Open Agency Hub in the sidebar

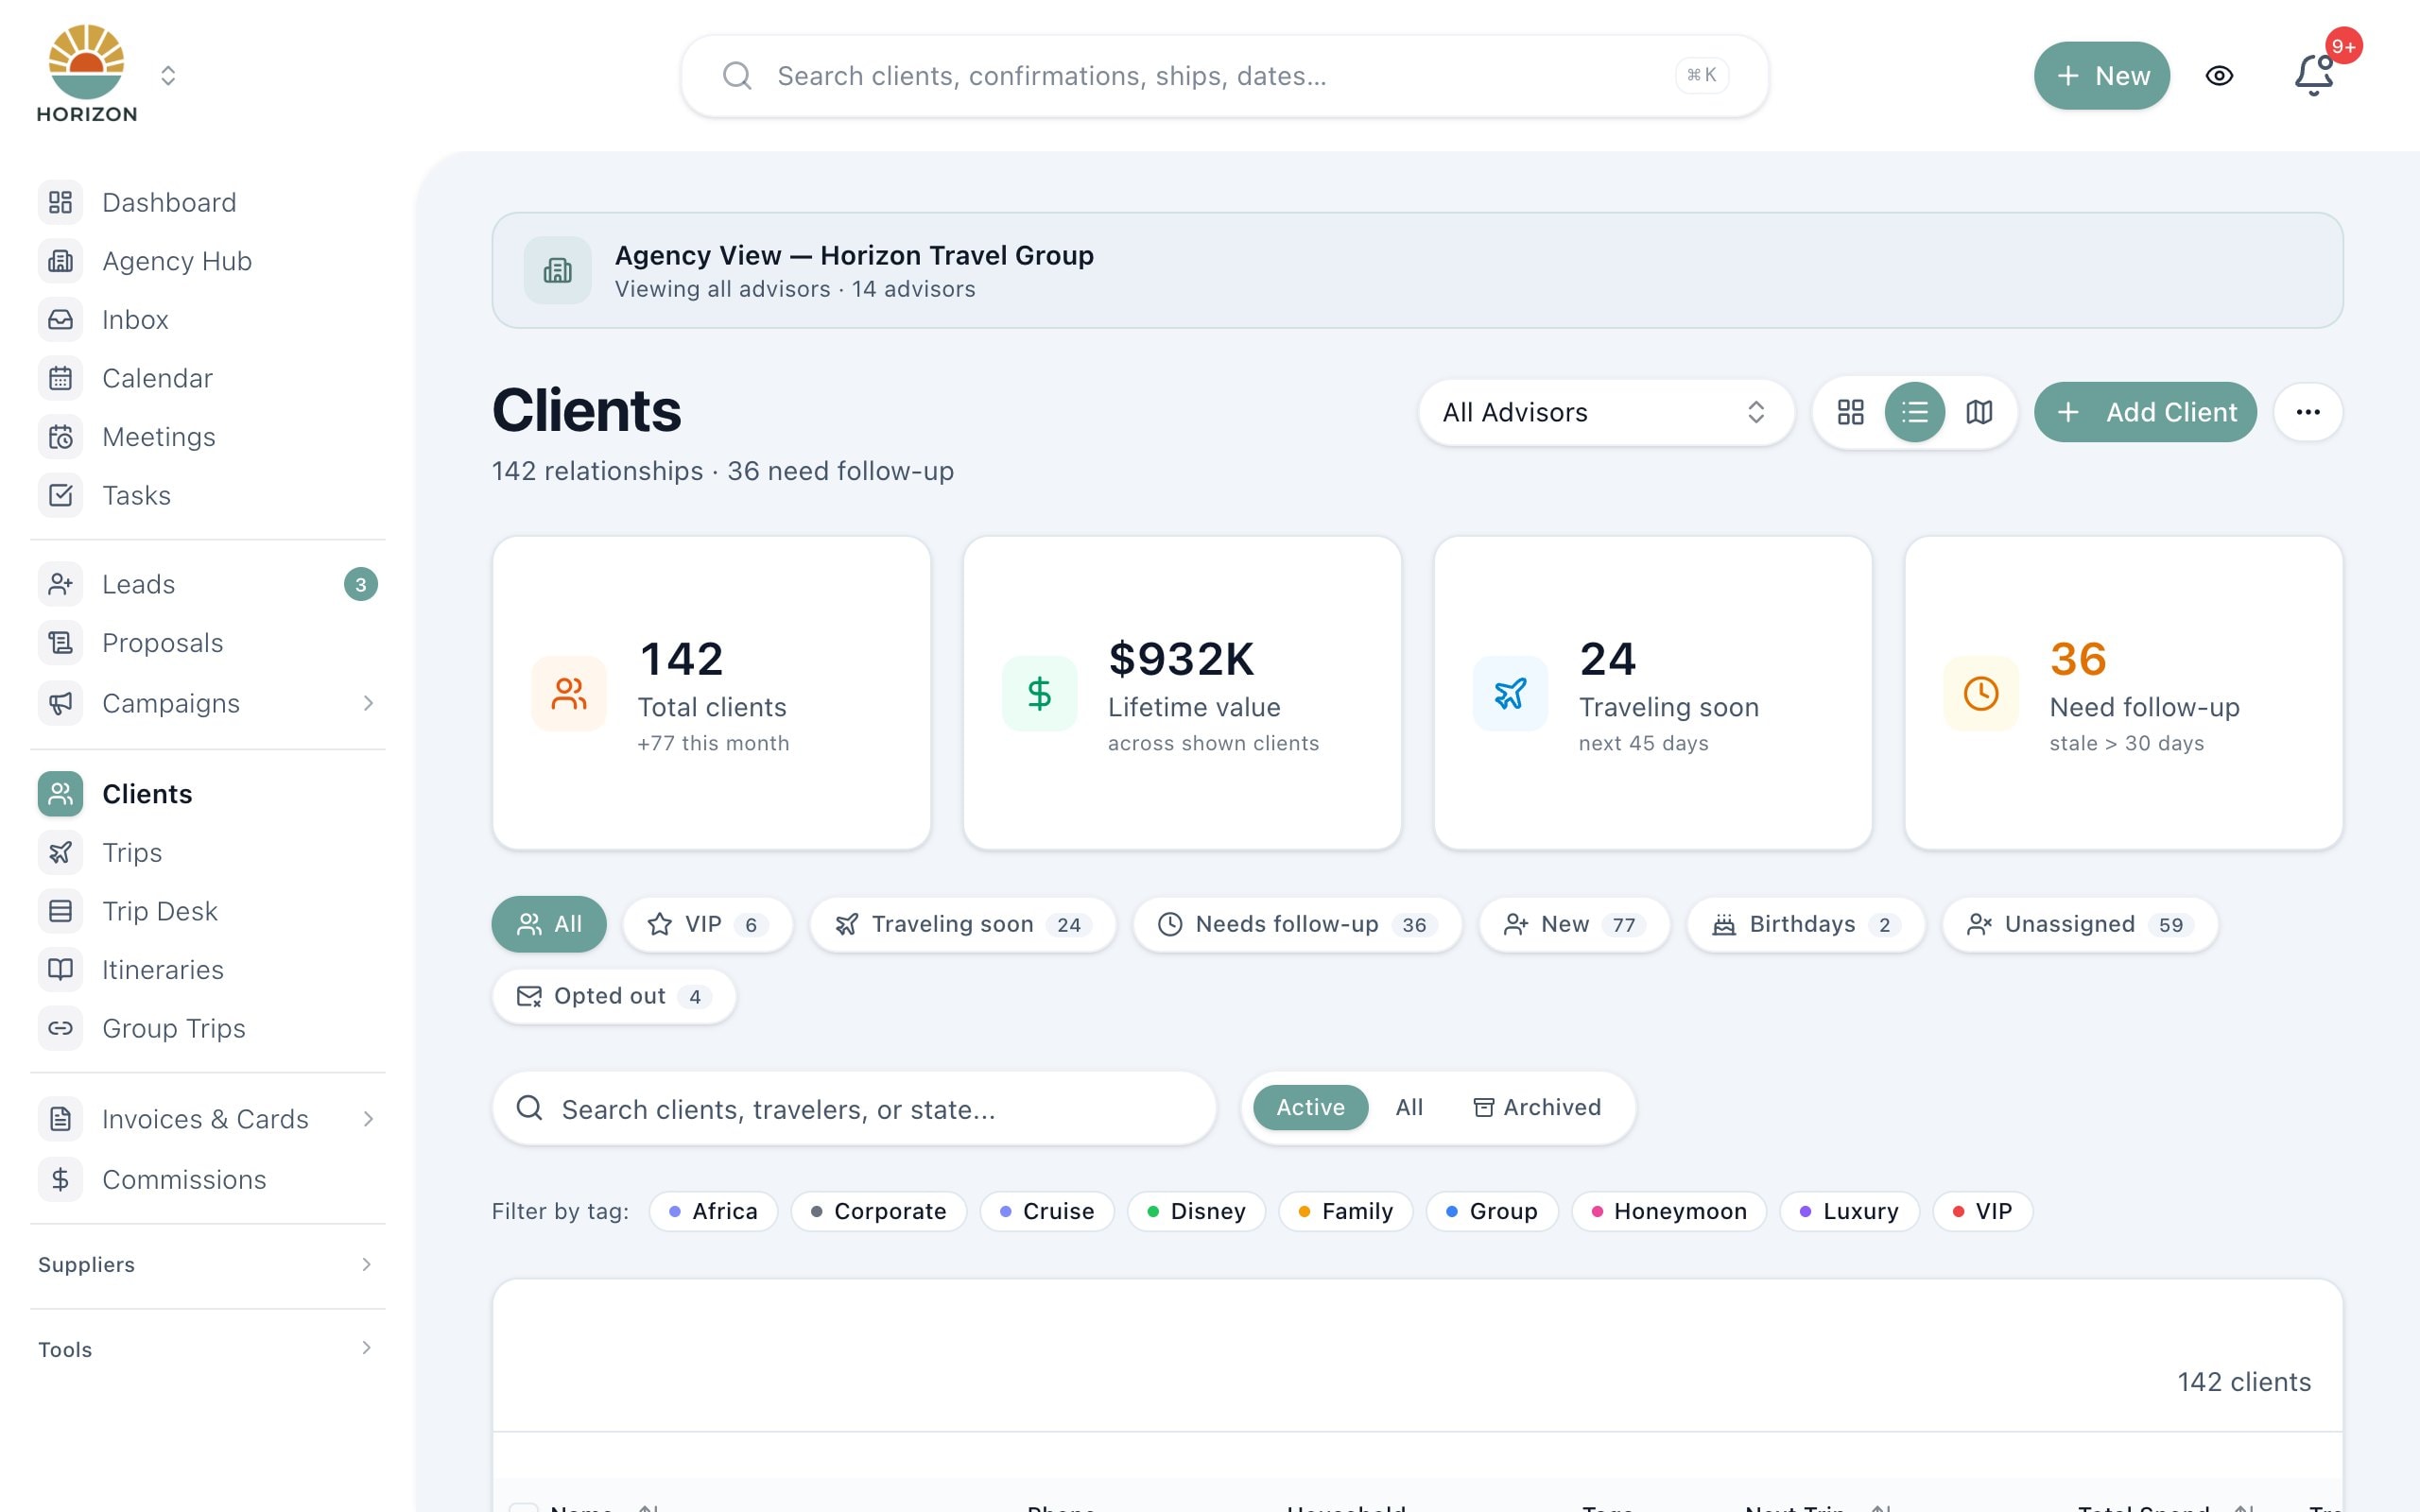[x=208, y=261]
